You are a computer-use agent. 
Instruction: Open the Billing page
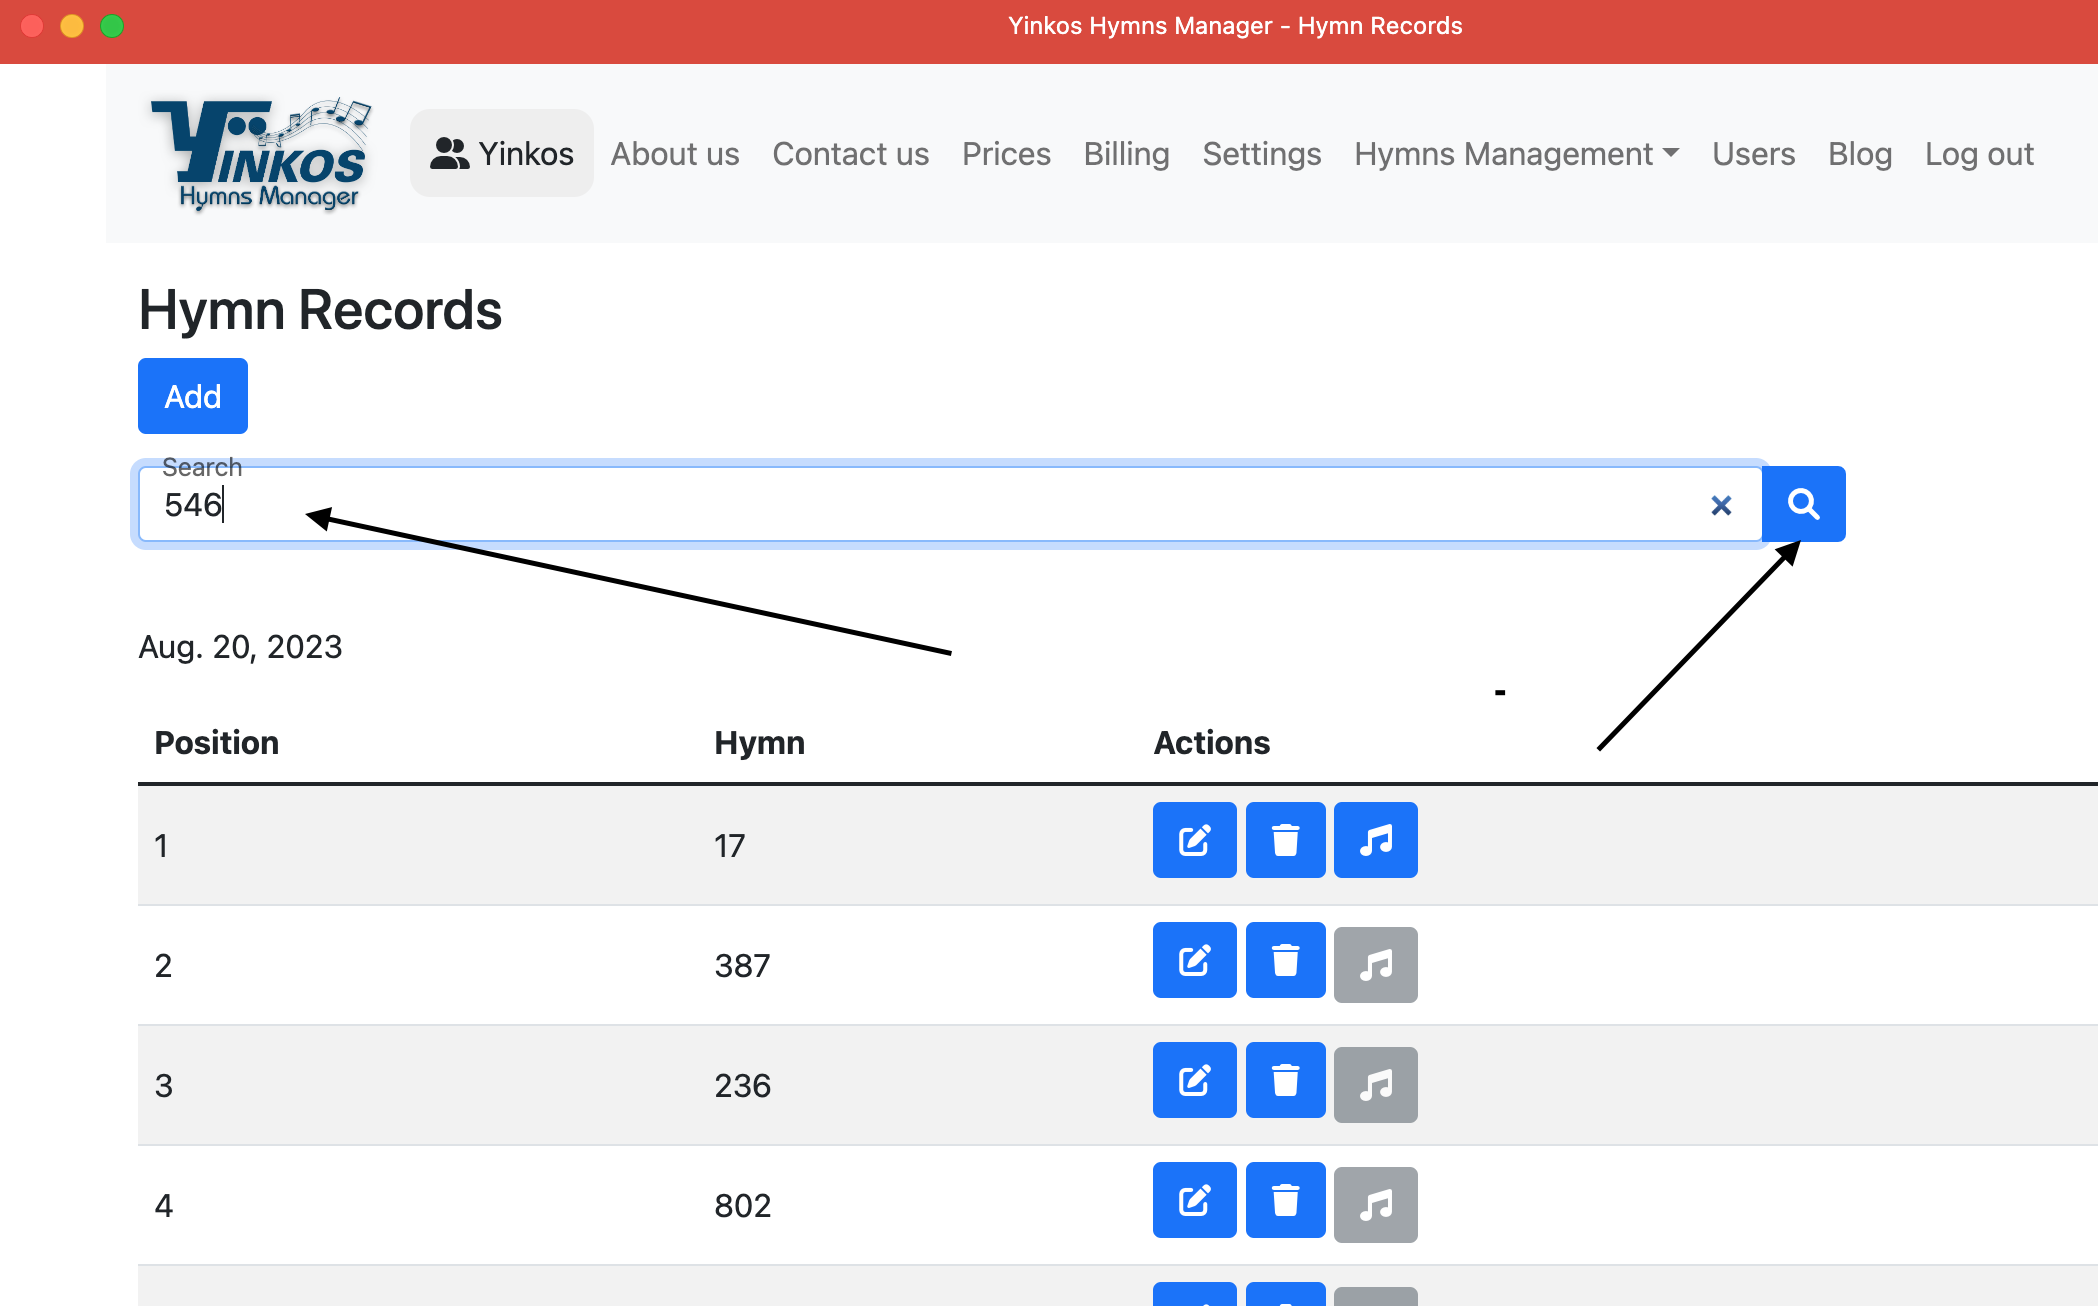(x=1127, y=154)
